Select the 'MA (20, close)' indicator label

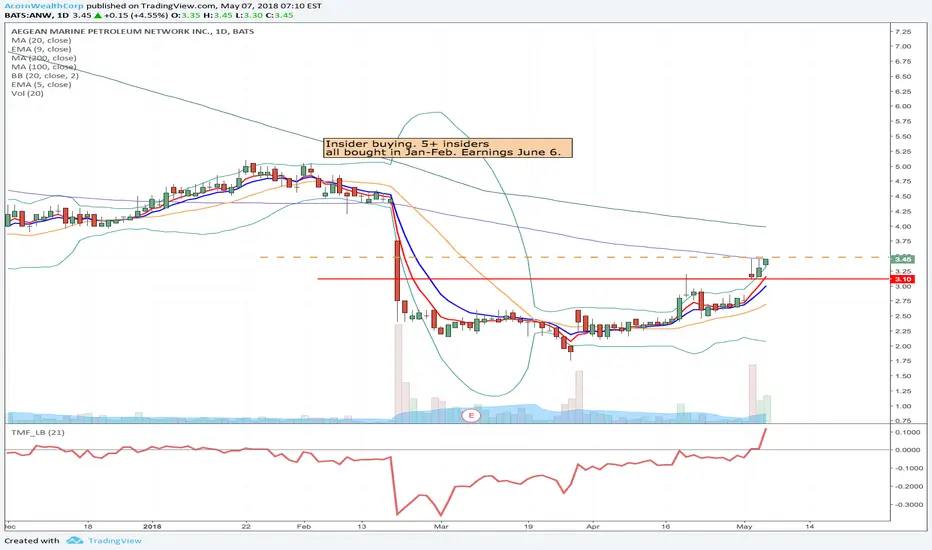41,40
